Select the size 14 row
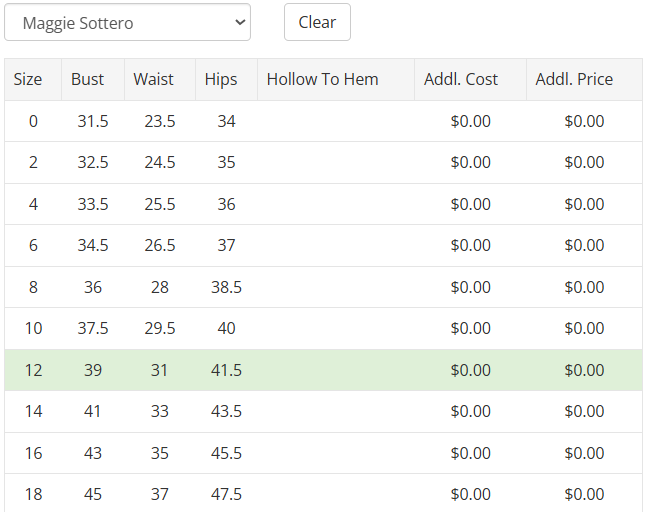The height and width of the screenshot is (512, 648). 33,411
